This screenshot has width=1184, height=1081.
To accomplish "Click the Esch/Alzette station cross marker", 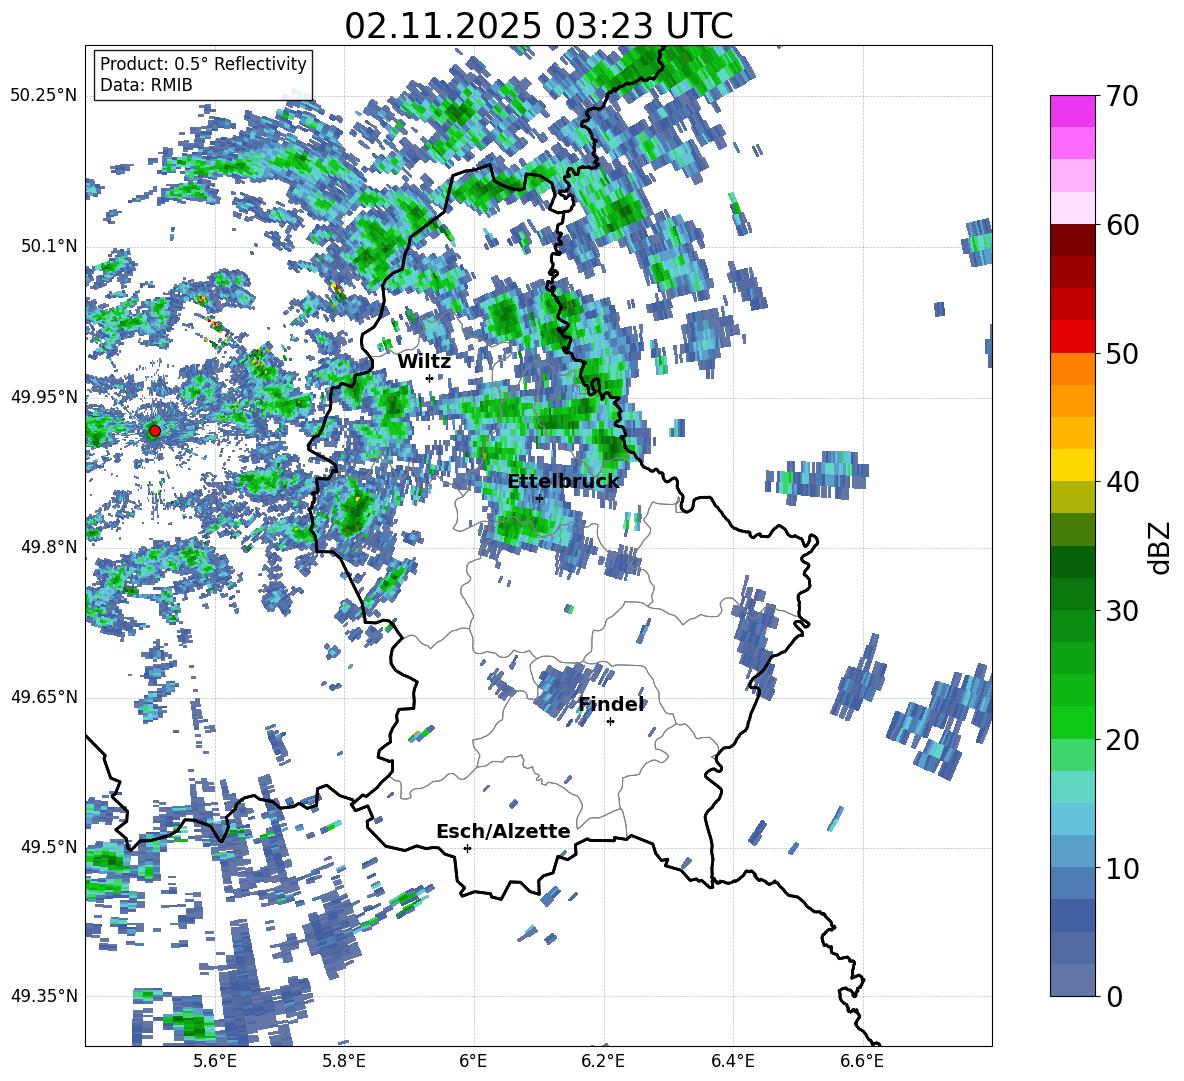I will click(467, 848).
